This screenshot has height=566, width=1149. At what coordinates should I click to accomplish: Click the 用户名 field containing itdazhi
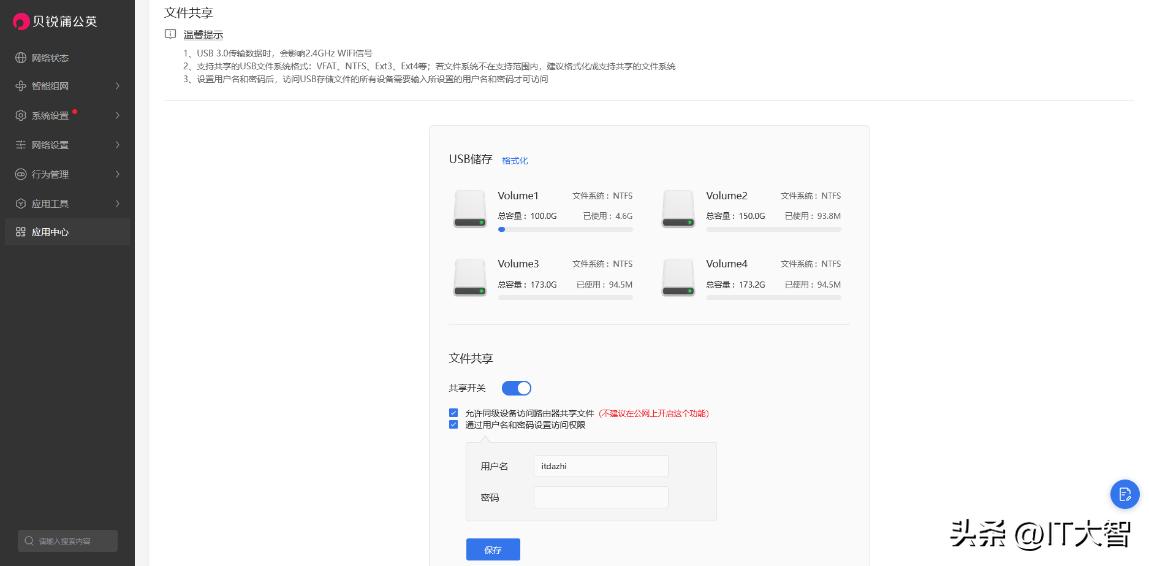601,466
